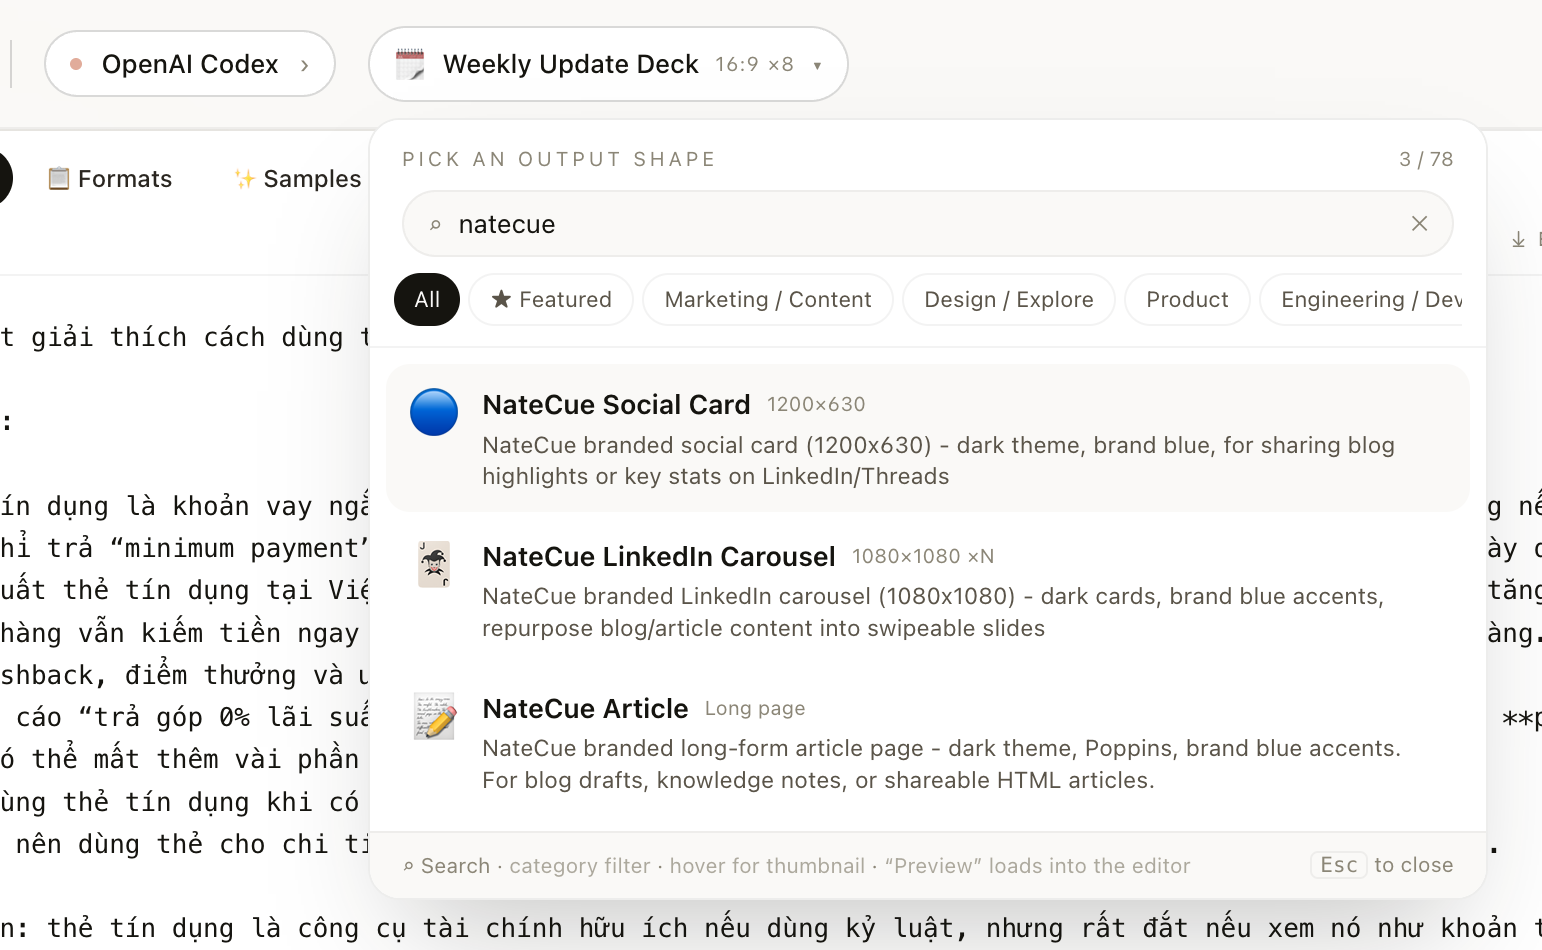Screen dimensions: 1542x950
Task: Filter by Design / Explore category
Action: [1009, 299]
